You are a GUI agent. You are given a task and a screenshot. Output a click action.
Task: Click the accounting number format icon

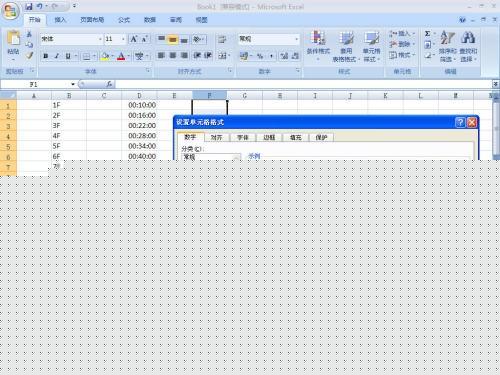click(x=244, y=56)
